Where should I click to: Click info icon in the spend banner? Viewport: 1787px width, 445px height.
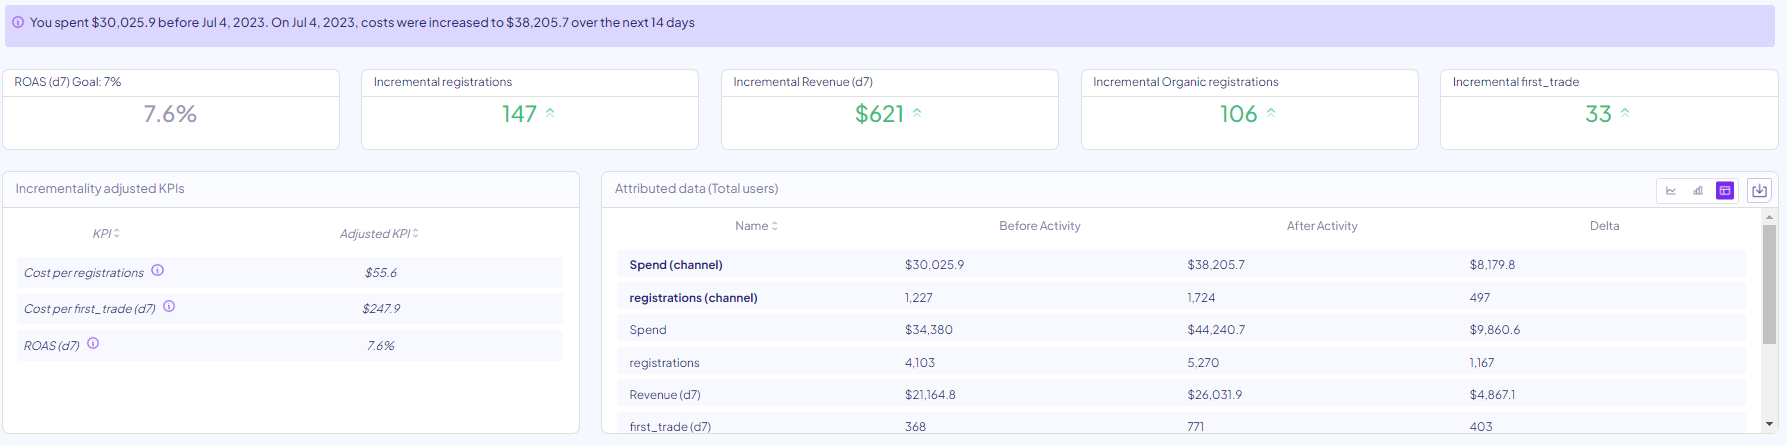(x=18, y=22)
